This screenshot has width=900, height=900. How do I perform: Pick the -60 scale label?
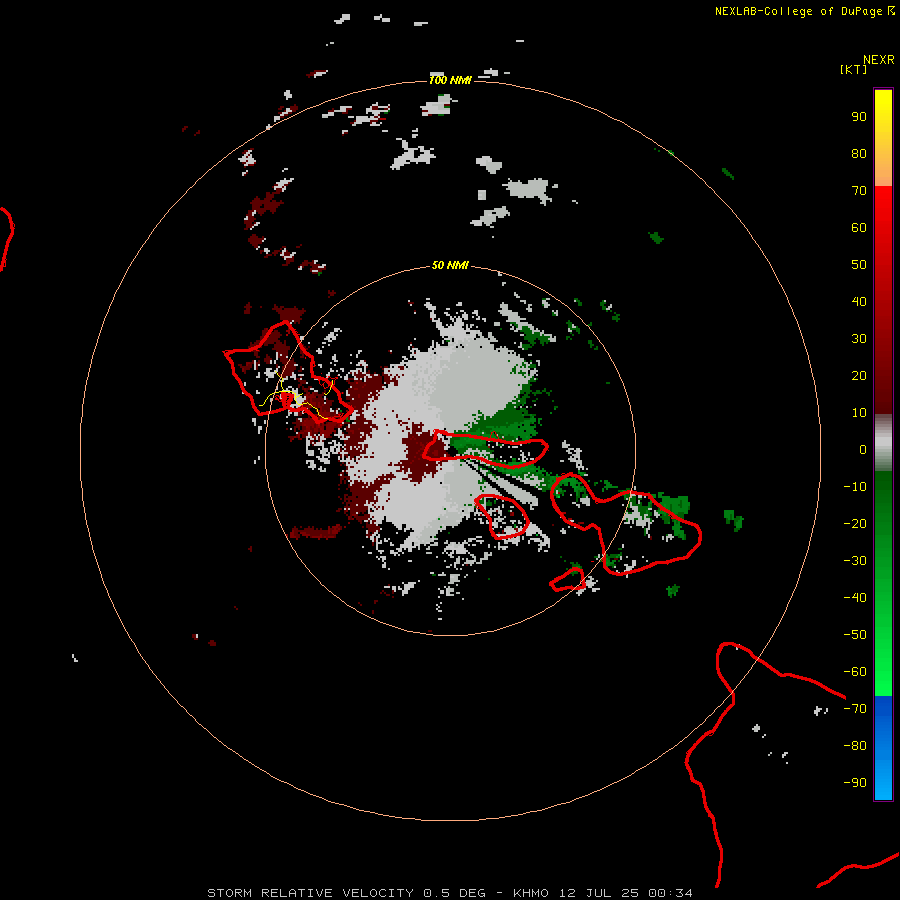click(855, 672)
